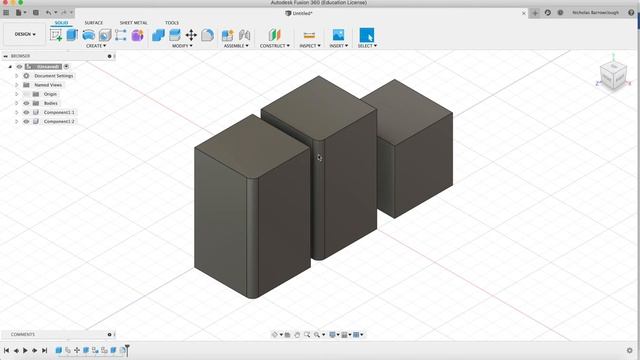Viewport: 640px width, 360px height.
Task: Click the Pan hand icon
Action: coord(297,335)
